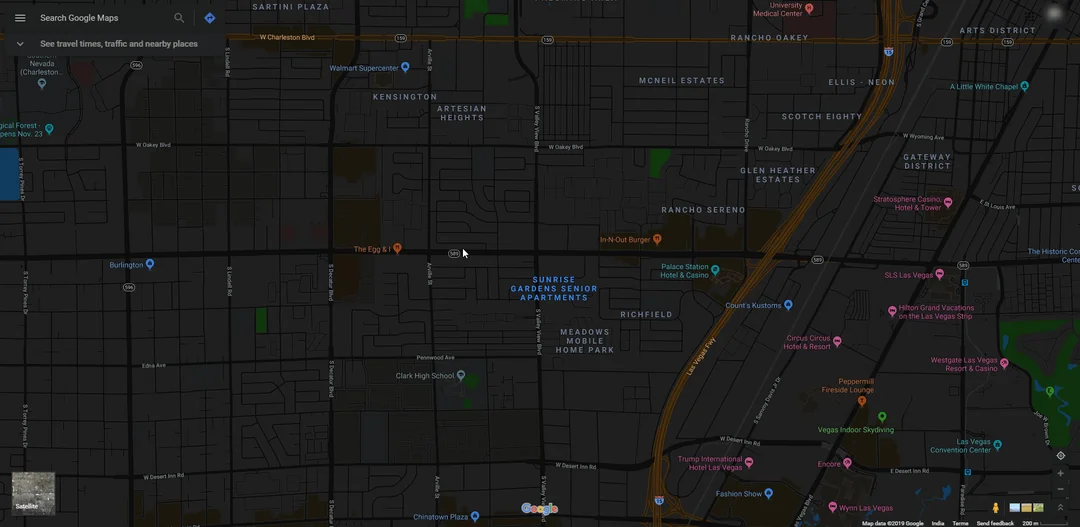This screenshot has height=527, width=1080.
Task: Click the transit stop icon on E Desert Inn Rd
Action: tap(967, 473)
